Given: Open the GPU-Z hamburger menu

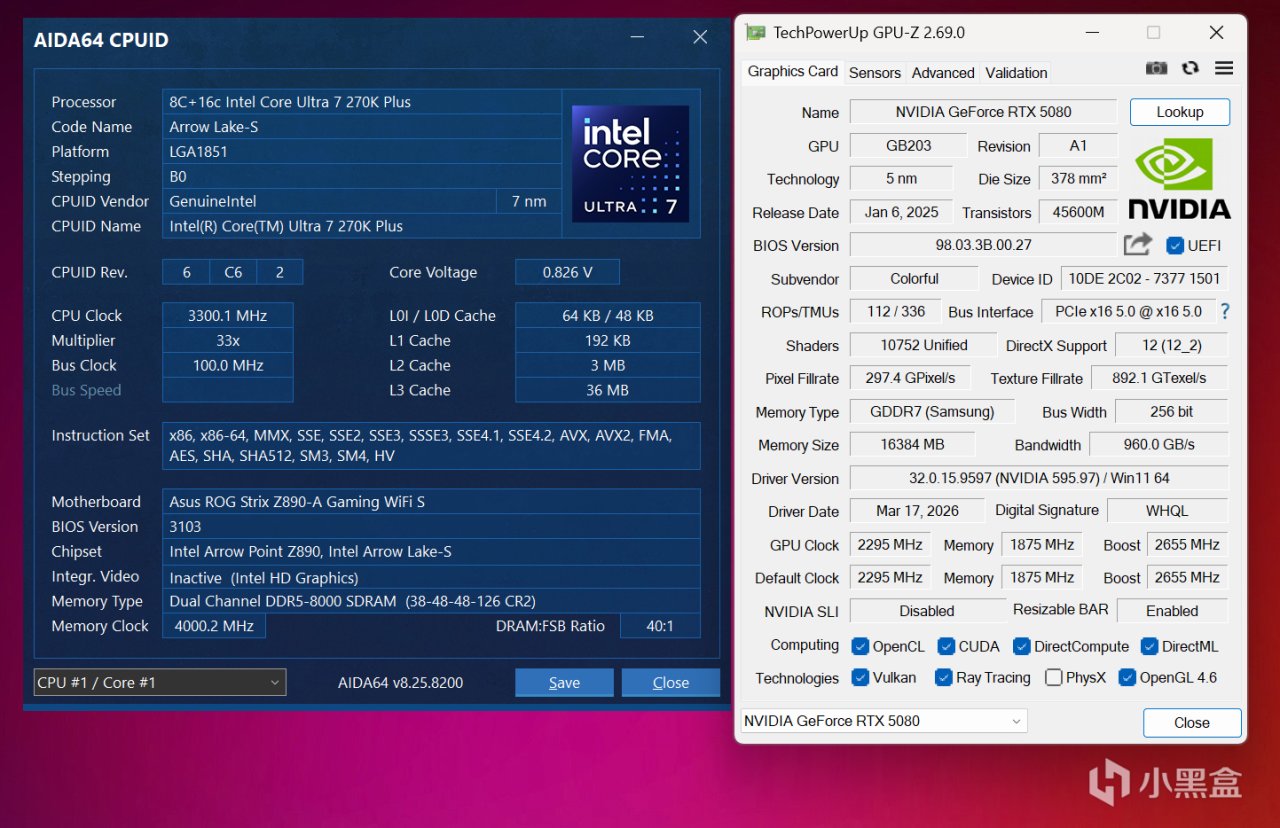Looking at the screenshot, I should pos(1224,68).
